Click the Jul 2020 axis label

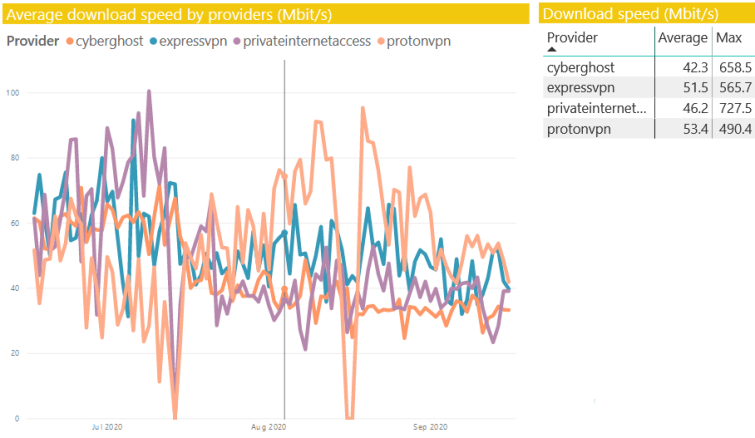106,427
